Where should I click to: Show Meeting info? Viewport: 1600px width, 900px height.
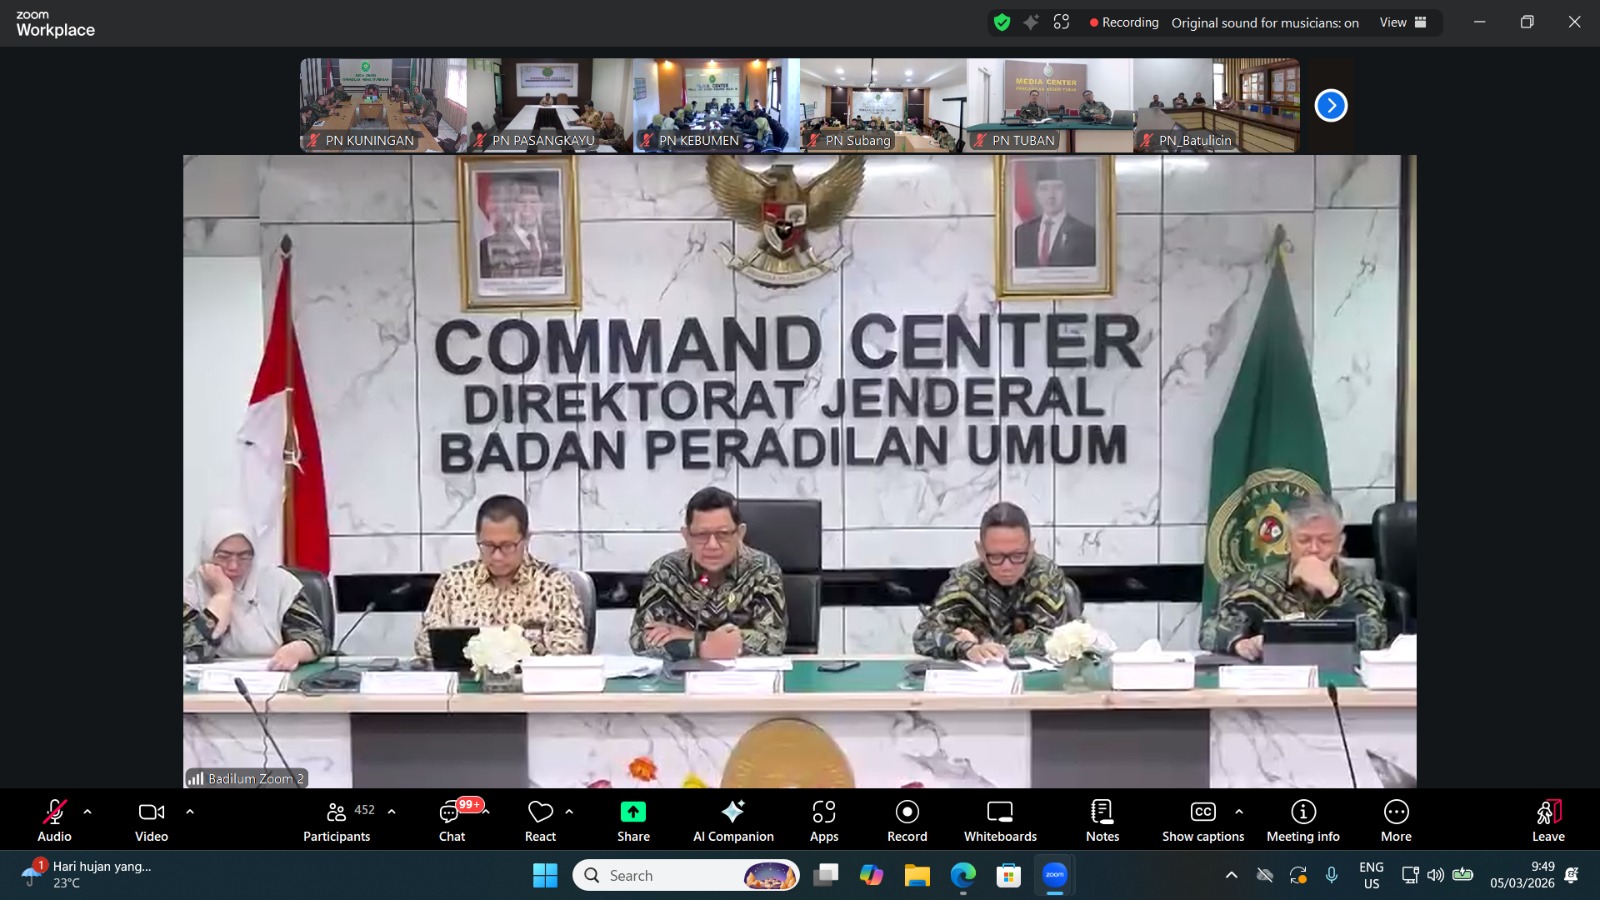point(1302,820)
